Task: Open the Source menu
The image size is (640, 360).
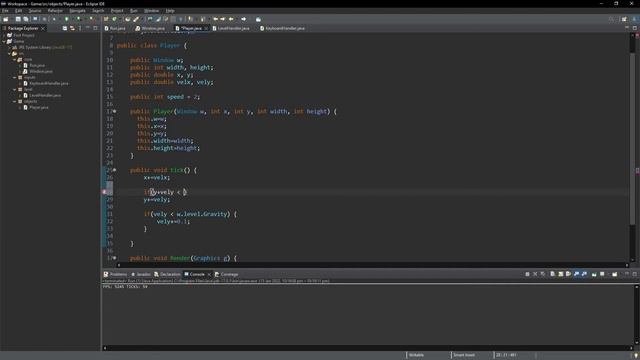Action: (35, 11)
